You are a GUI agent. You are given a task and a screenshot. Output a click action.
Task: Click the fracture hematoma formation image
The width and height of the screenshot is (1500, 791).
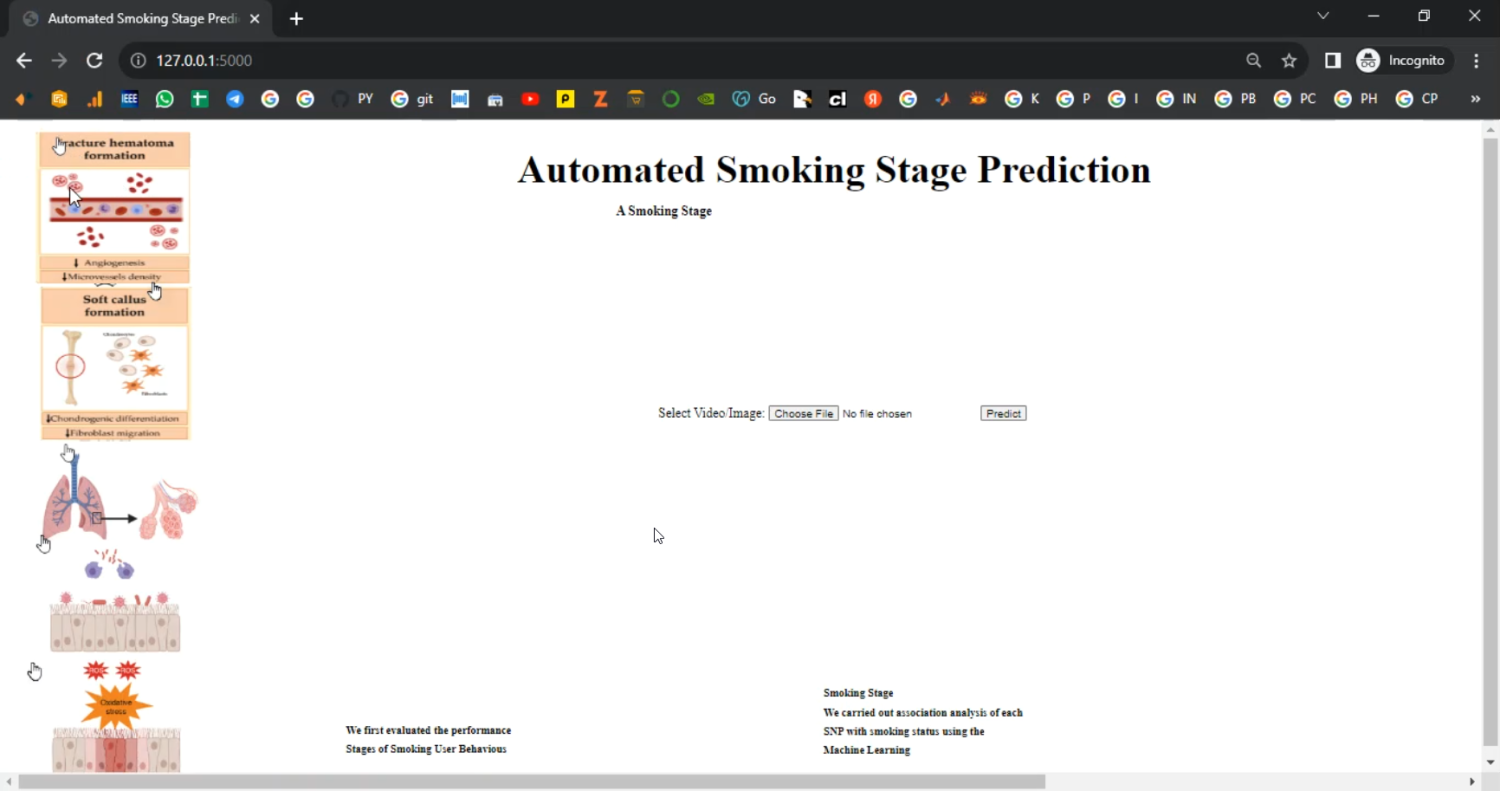(114, 208)
